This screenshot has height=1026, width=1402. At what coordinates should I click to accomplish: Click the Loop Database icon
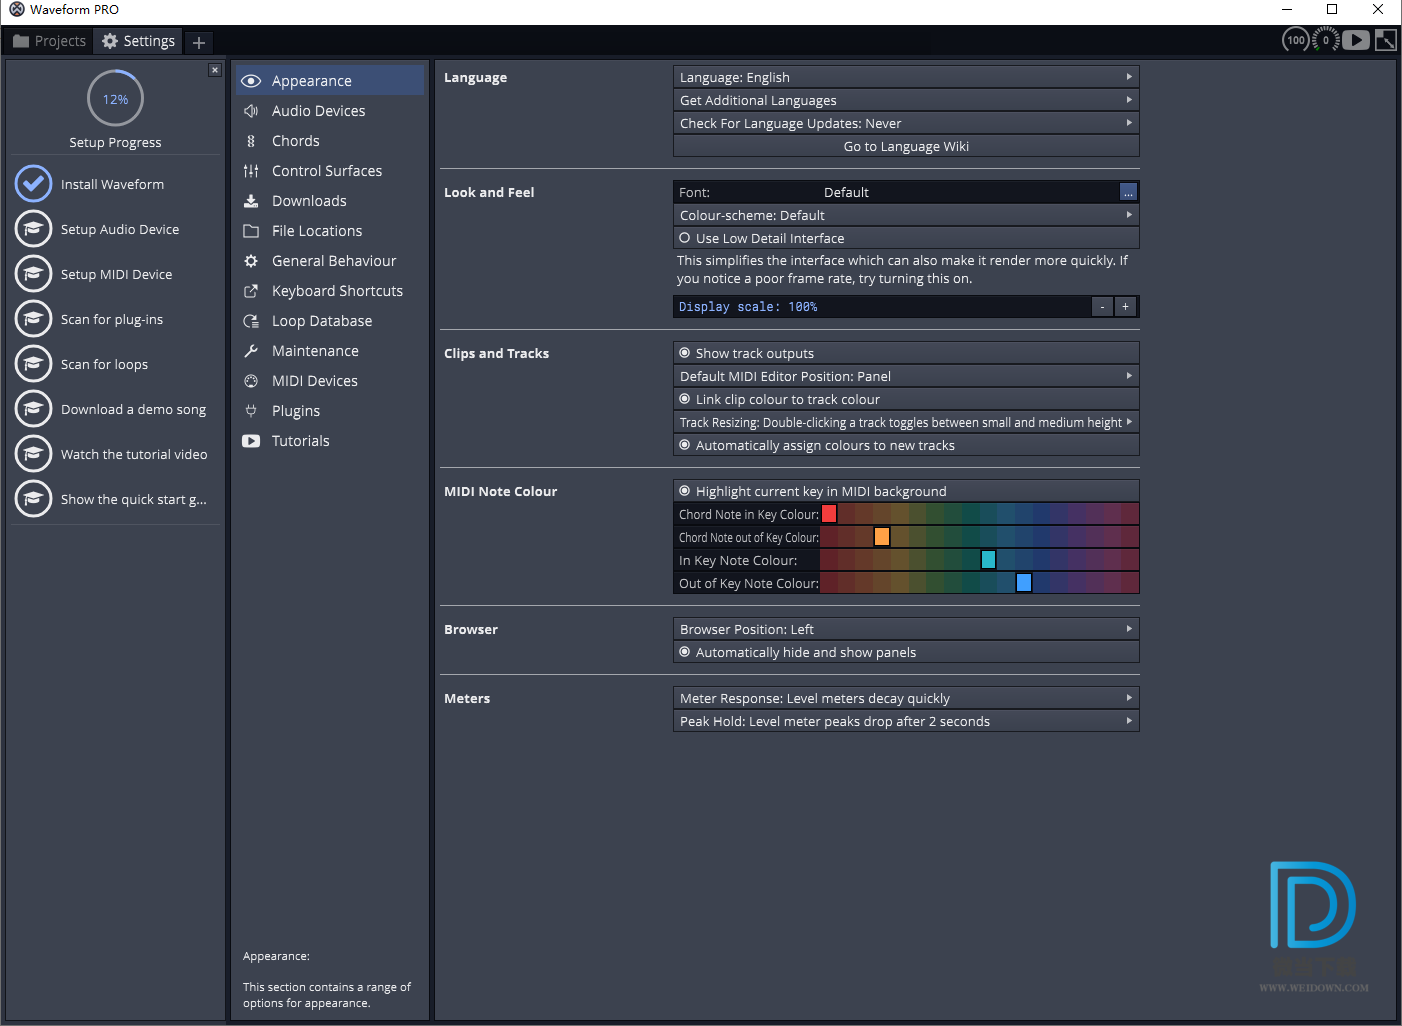point(251,321)
